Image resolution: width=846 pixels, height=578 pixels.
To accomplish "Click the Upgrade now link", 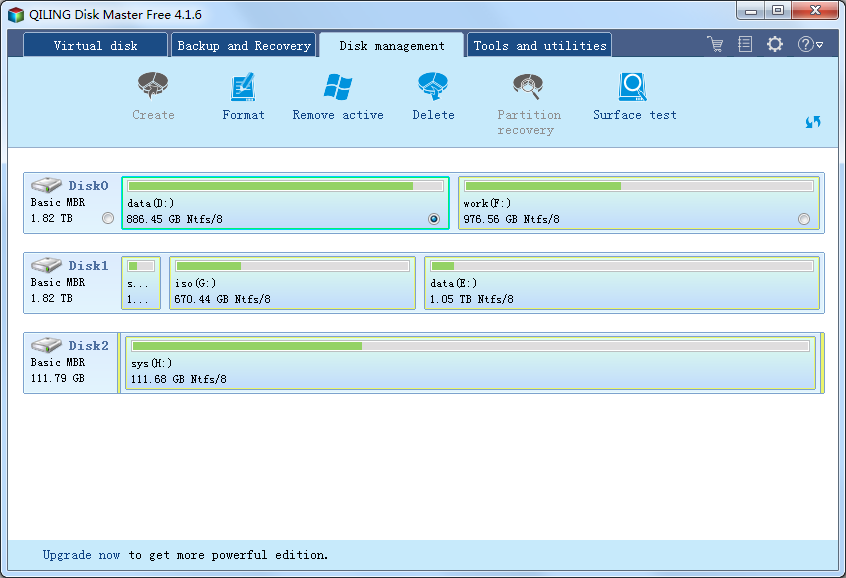I will [x=81, y=555].
